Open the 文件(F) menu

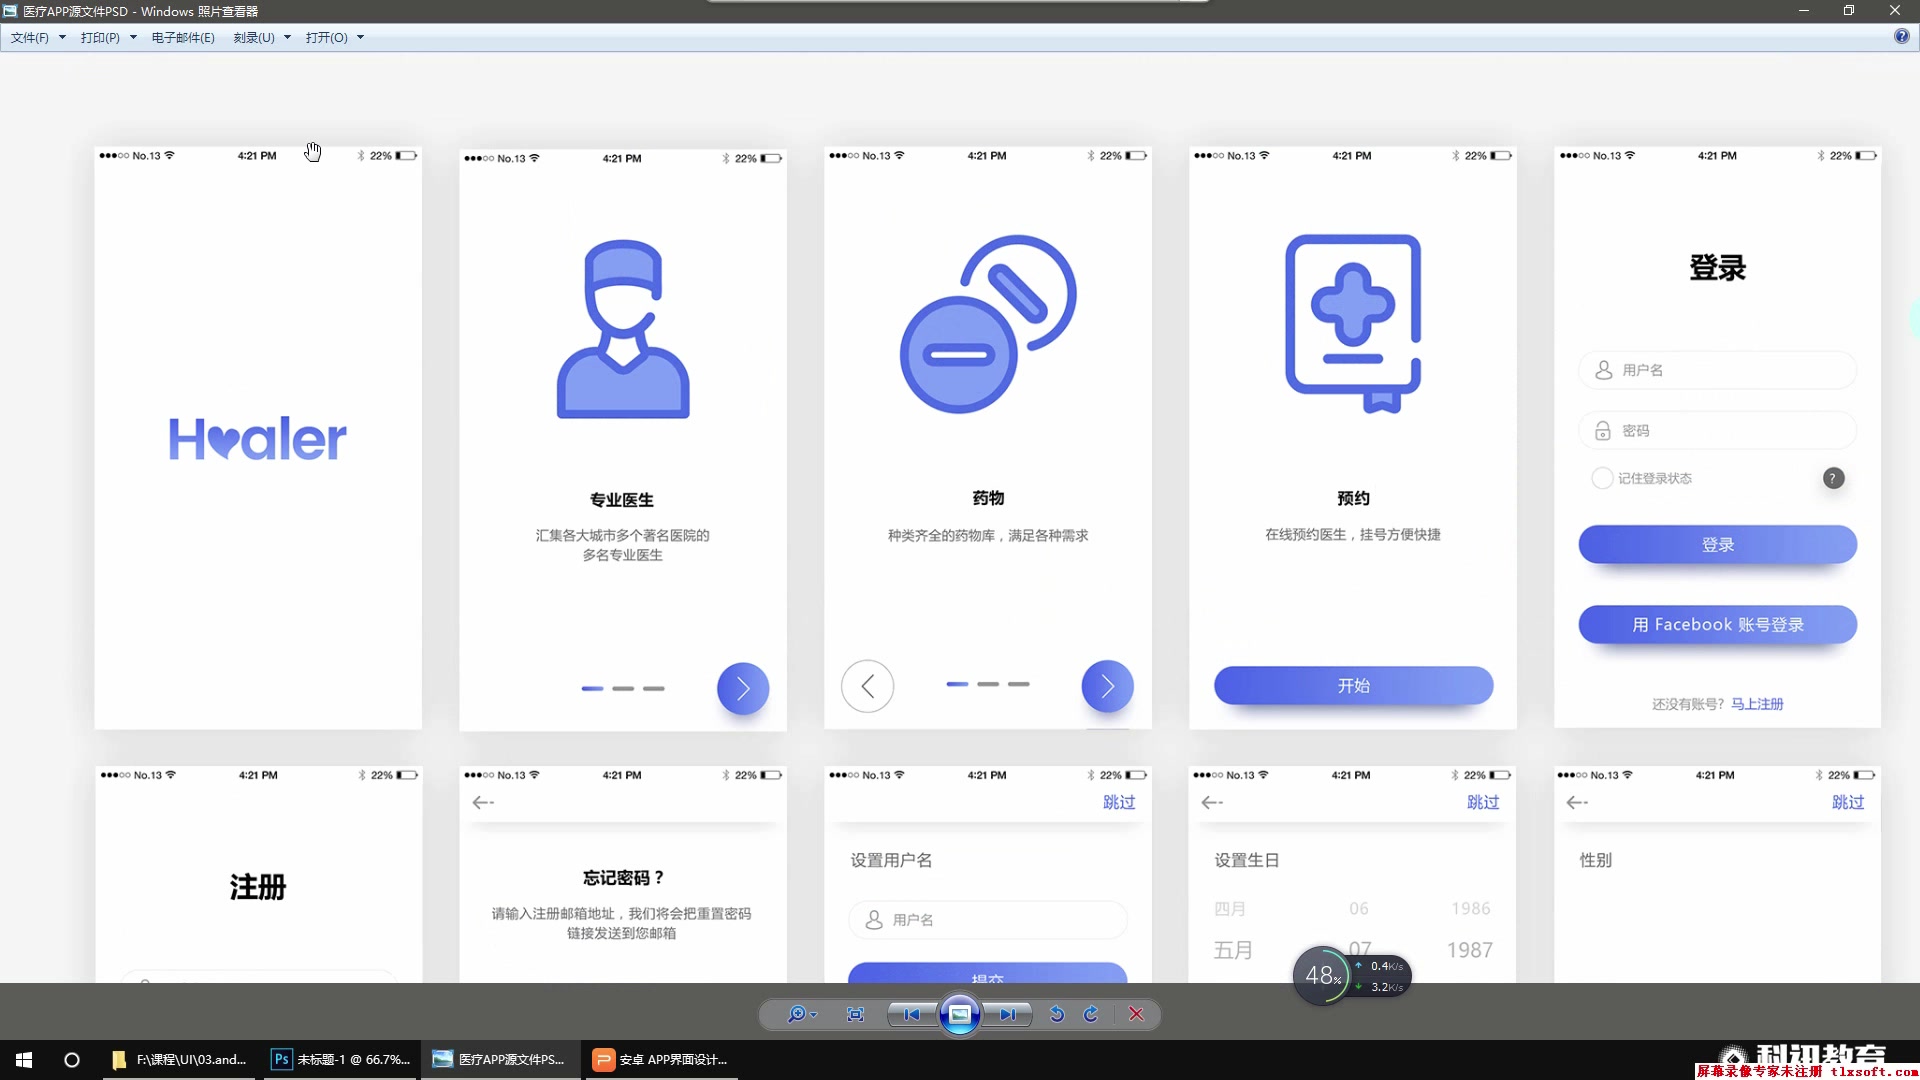click(30, 37)
